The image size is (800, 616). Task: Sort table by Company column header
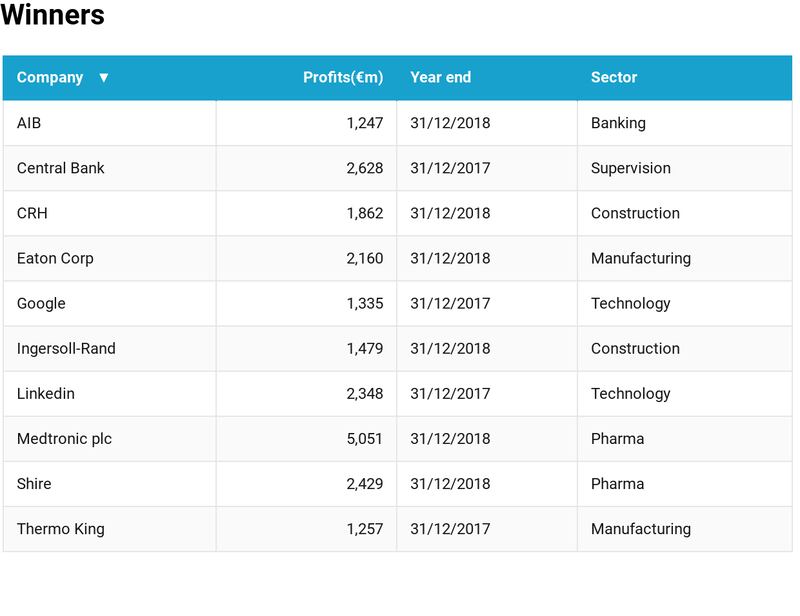click(50, 78)
